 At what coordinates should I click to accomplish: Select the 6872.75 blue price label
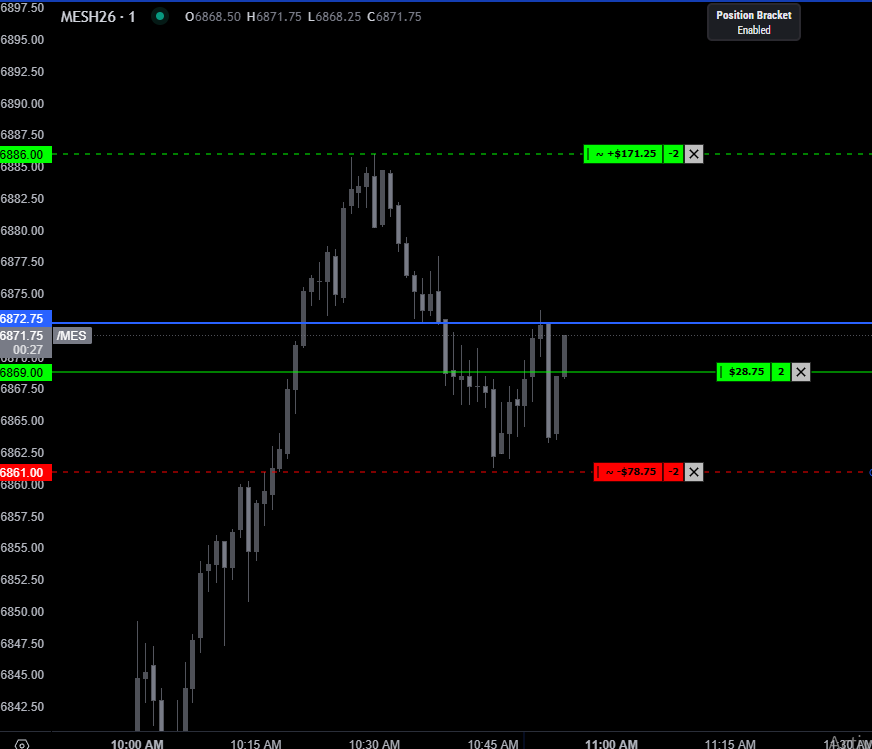pyautogui.click(x=26, y=319)
